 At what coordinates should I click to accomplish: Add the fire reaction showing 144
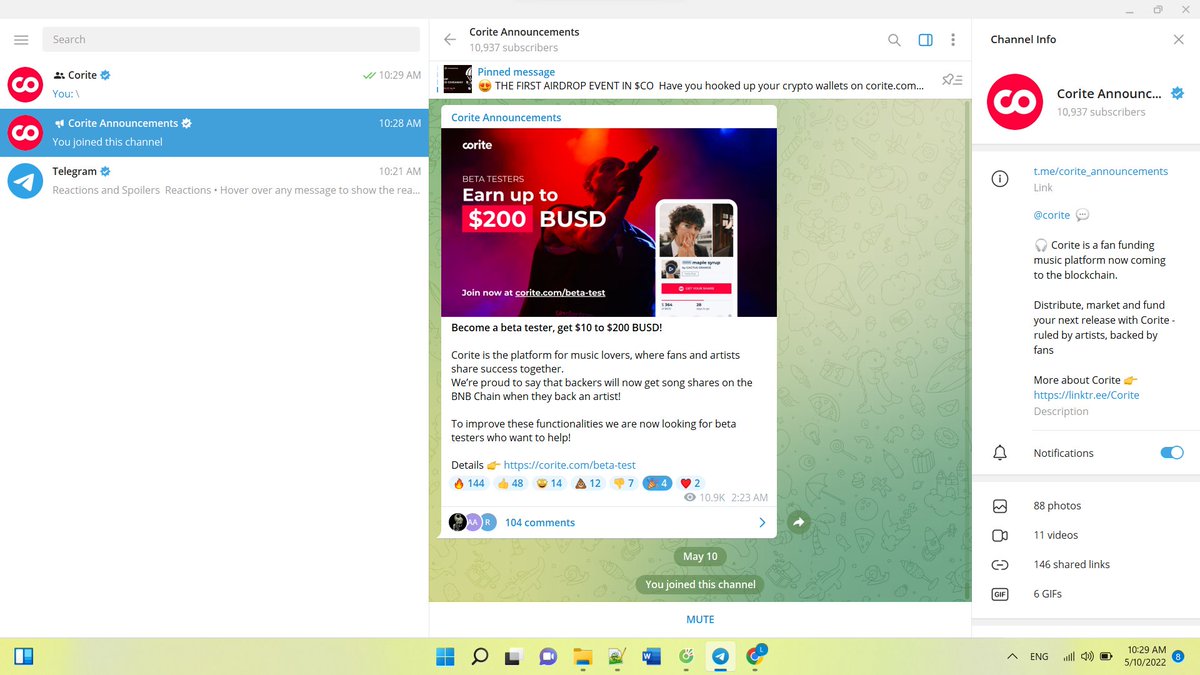469,483
